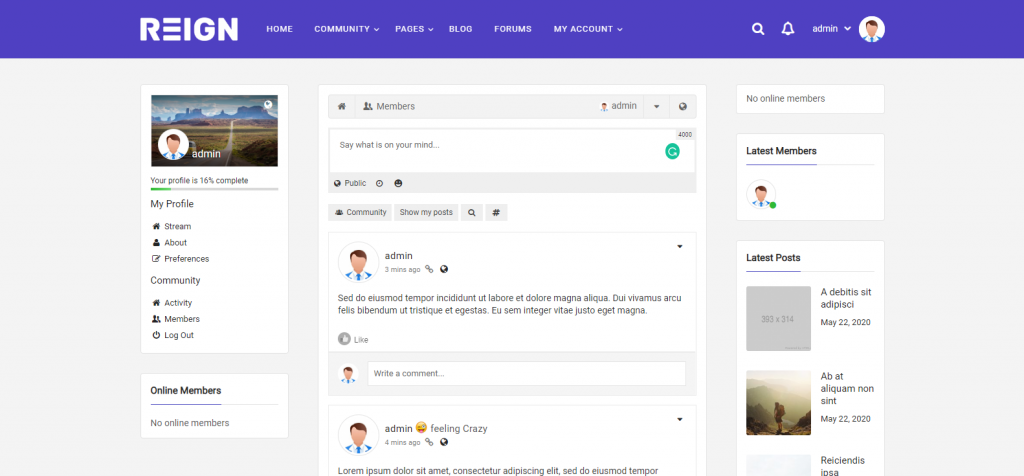Open Activity in Community sidebar
The height and width of the screenshot is (476, 1024).
coord(172,303)
